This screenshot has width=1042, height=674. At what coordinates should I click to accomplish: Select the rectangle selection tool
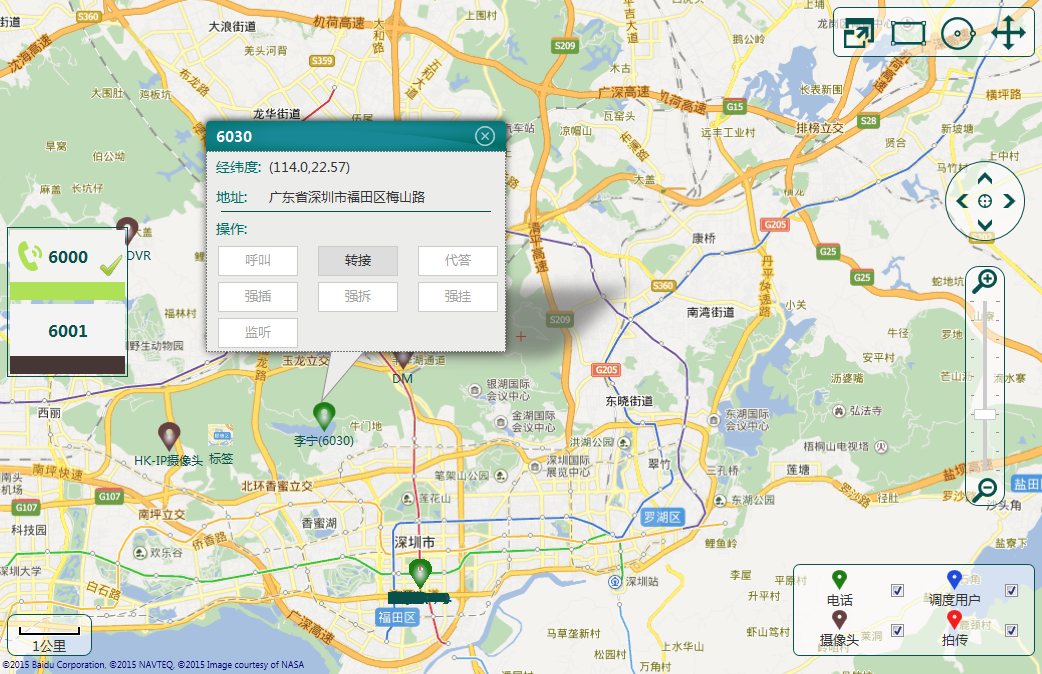click(x=908, y=33)
